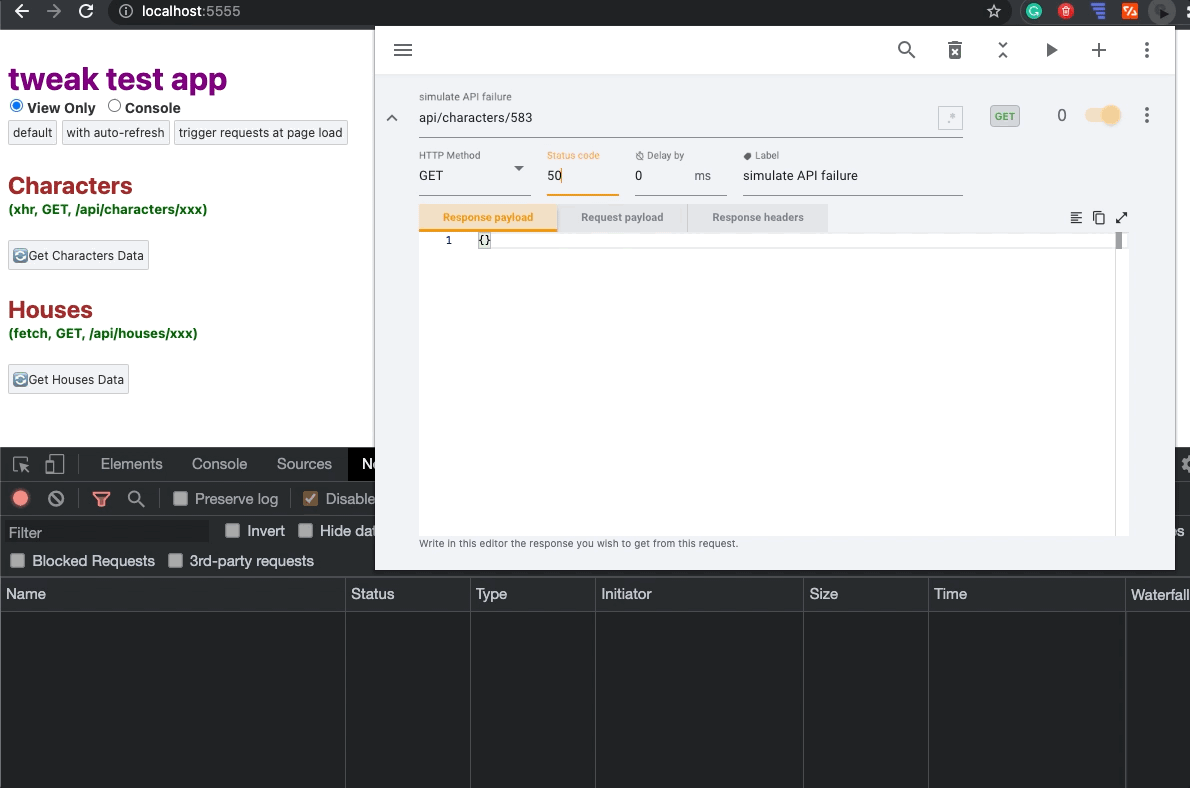
Task: Switch to the Response headers tab
Action: click(x=757, y=217)
